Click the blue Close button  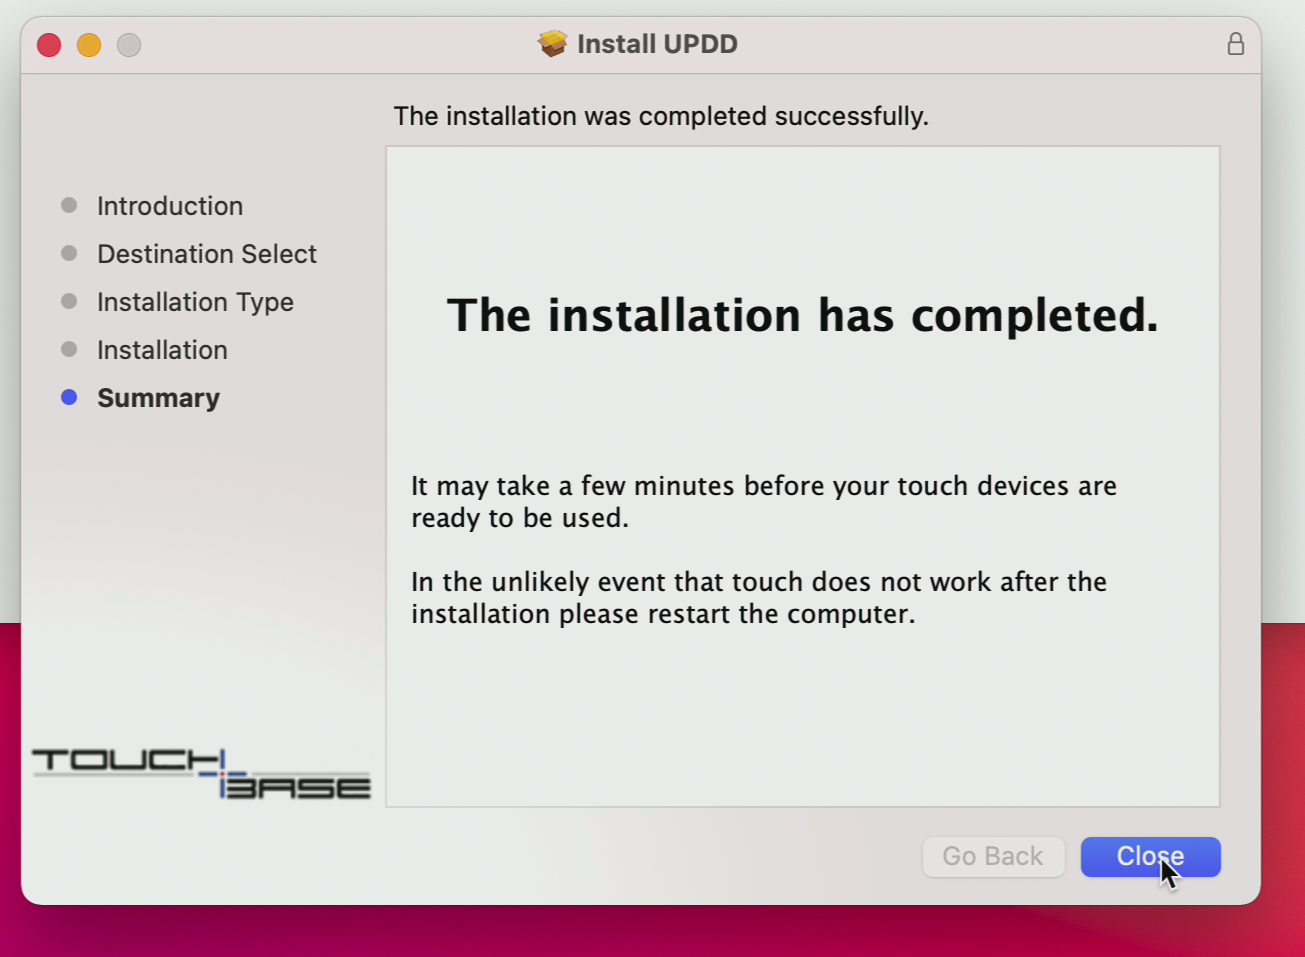(1150, 857)
